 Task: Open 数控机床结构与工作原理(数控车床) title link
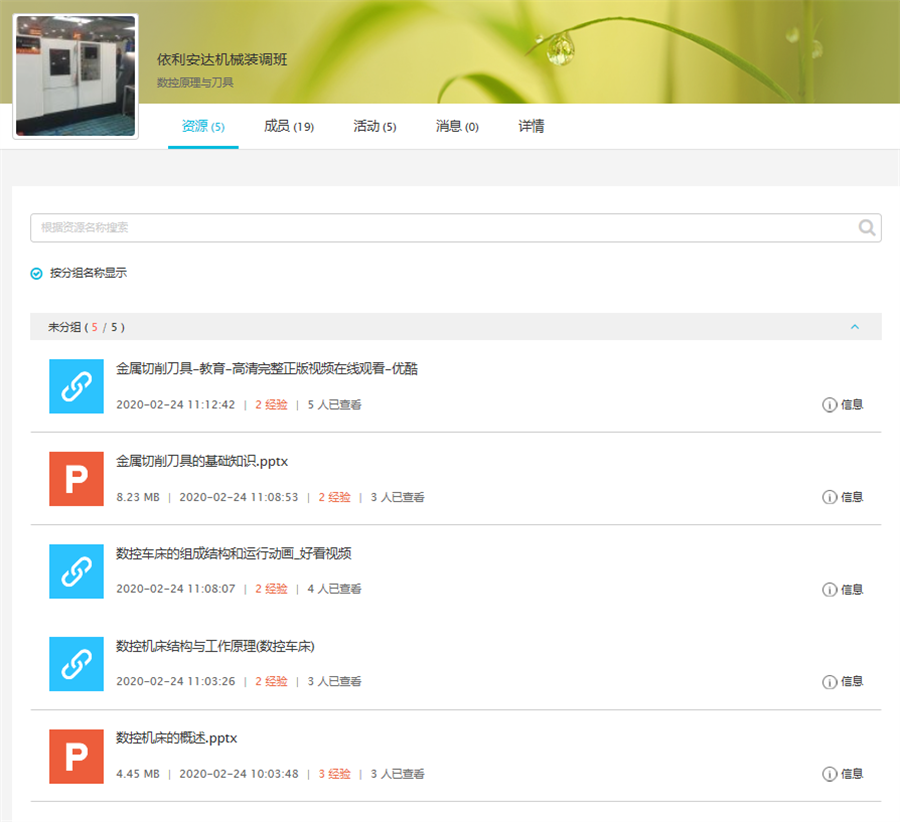tap(215, 646)
